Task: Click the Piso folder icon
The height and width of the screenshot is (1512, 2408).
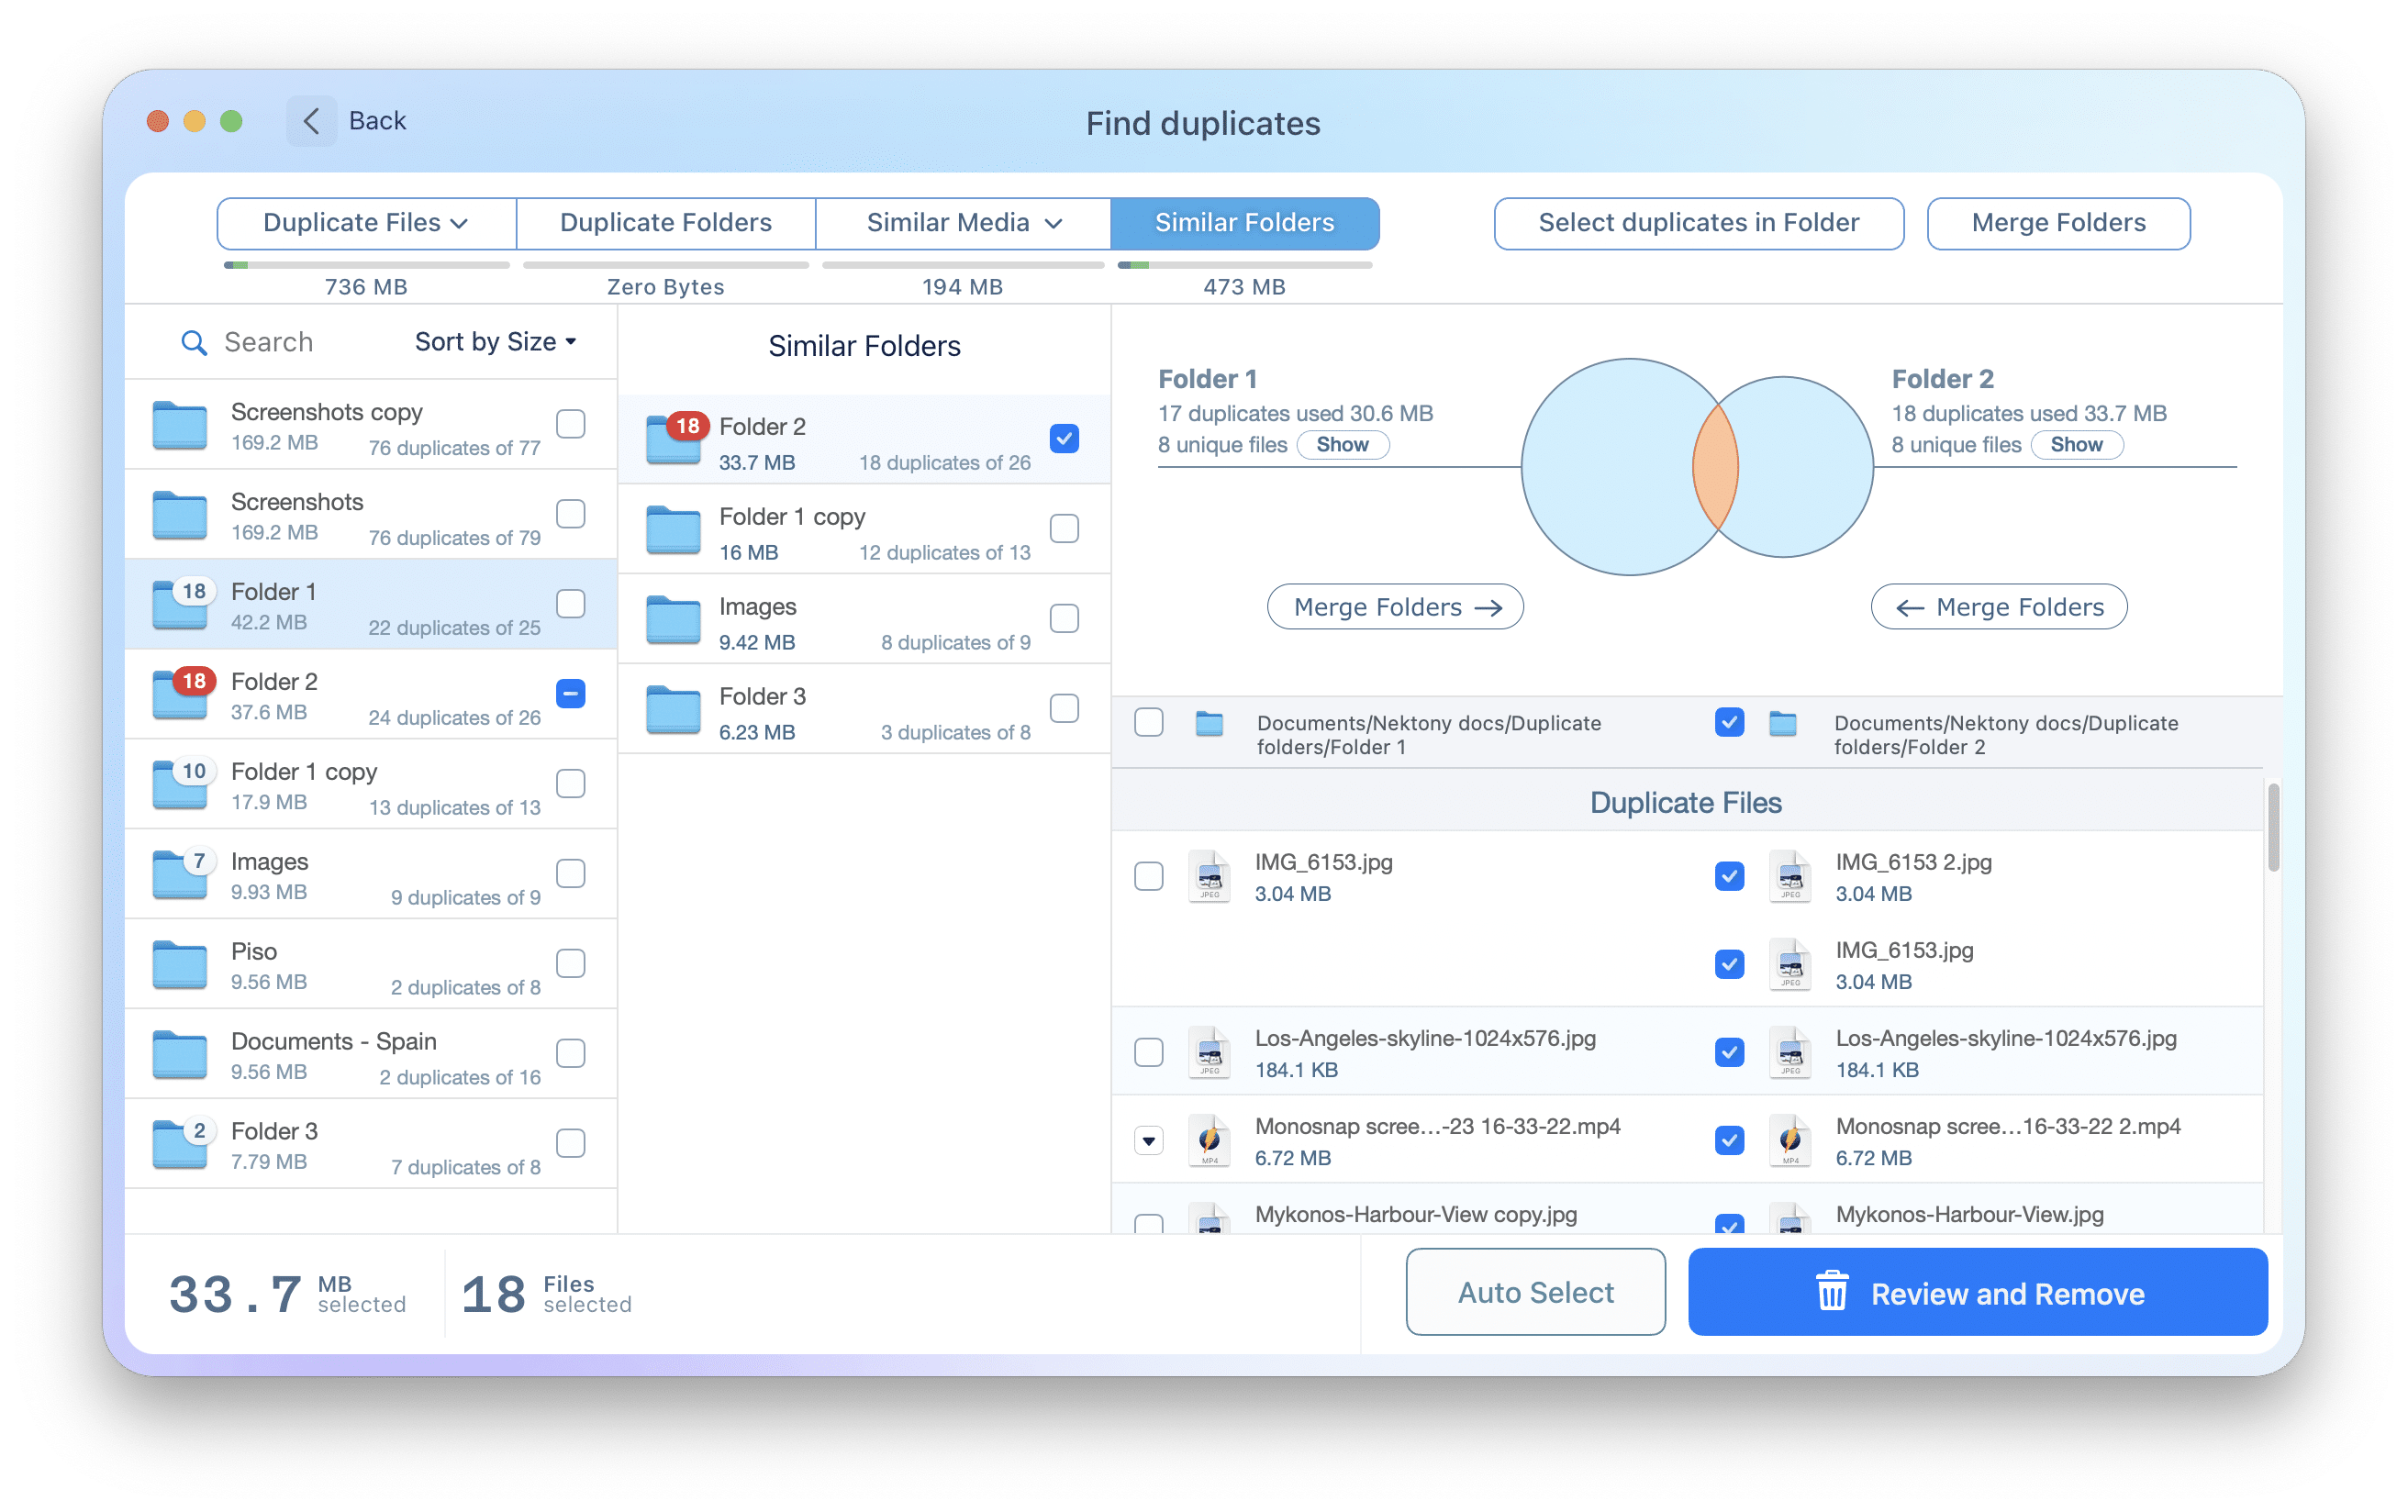Action: pyautogui.click(x=180, y=966)
